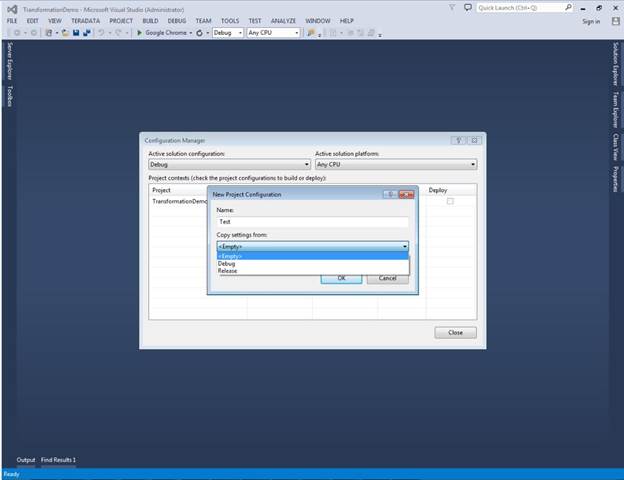Close the Configuration Manager dialog via X
The height and width of the screenshot is (480, 624).
(x=474, y=140)
